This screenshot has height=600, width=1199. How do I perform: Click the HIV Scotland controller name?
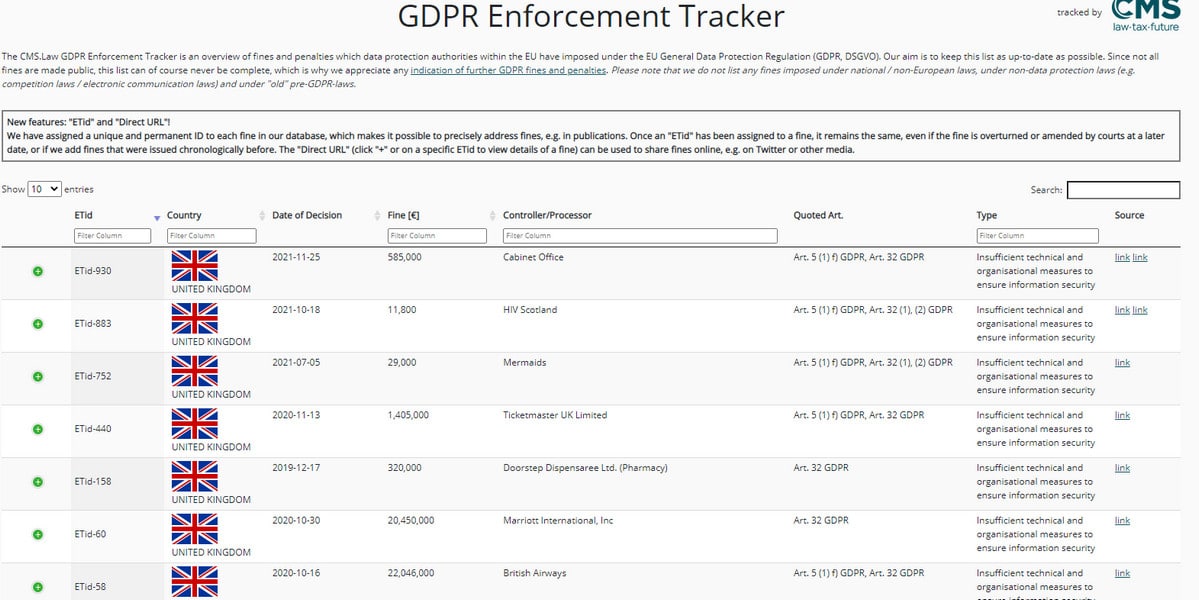tap(530, 310)
